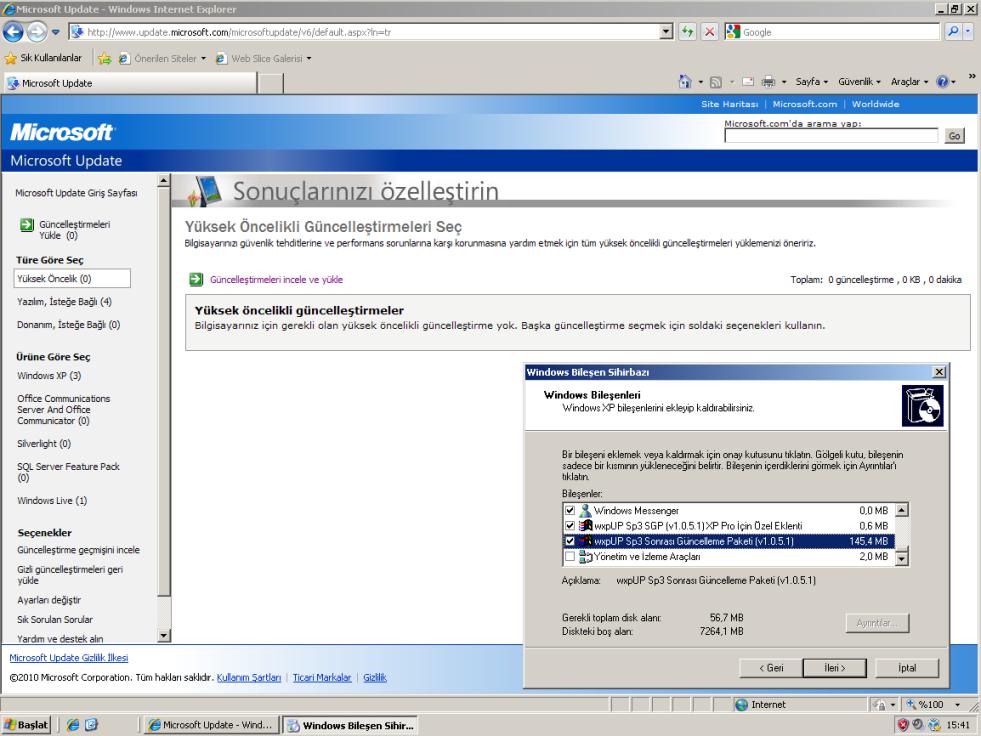Open the zoom level %100 dropdown
981x736 pixels.
tap(958, 705)
